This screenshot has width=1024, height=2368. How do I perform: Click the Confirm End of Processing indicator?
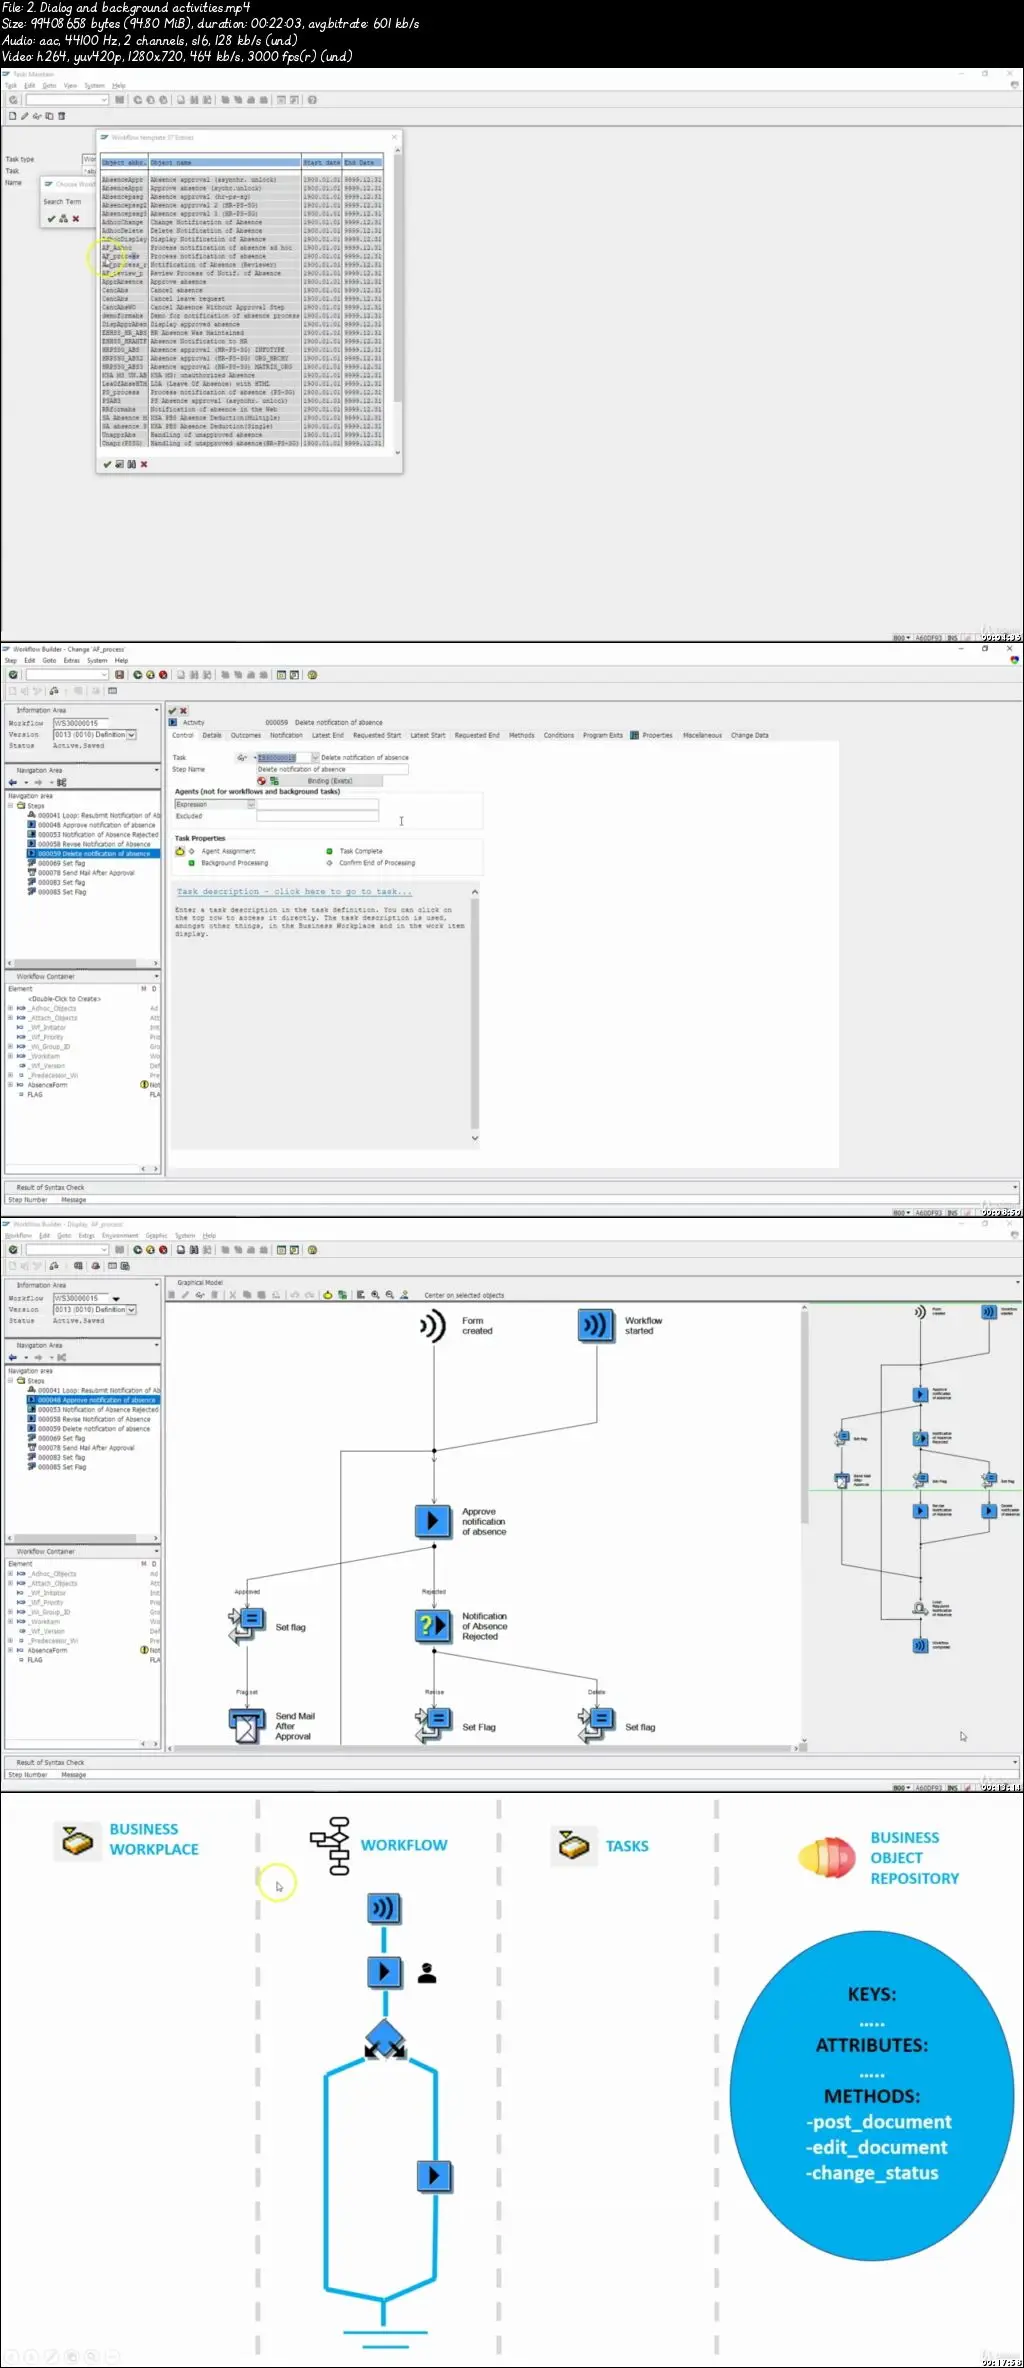[x=330, y=863]
